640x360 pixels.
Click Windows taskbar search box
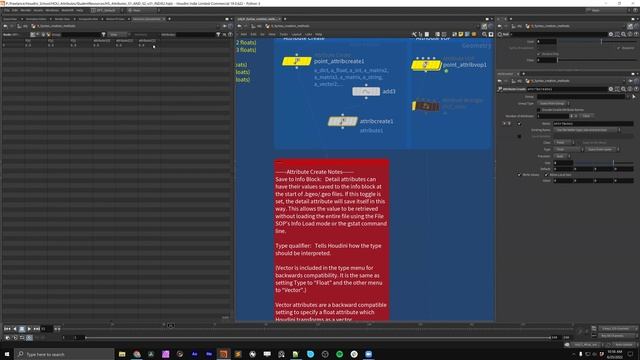[x=64, y=354]
